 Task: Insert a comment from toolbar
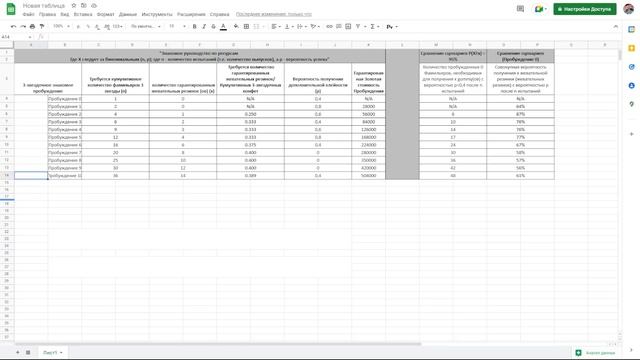pos(338,27)
